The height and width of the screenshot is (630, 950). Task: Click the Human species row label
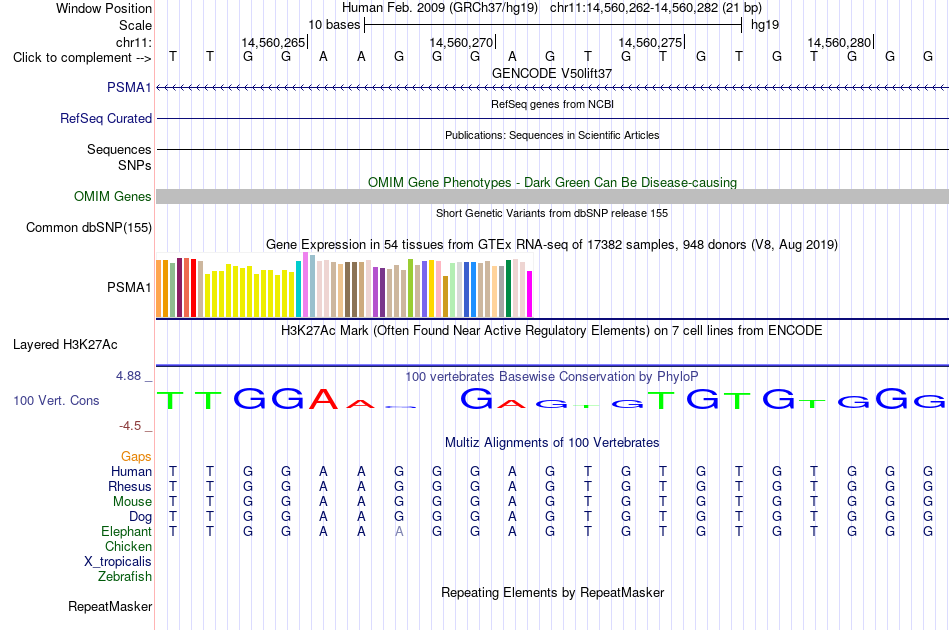[x=131, y=471]
